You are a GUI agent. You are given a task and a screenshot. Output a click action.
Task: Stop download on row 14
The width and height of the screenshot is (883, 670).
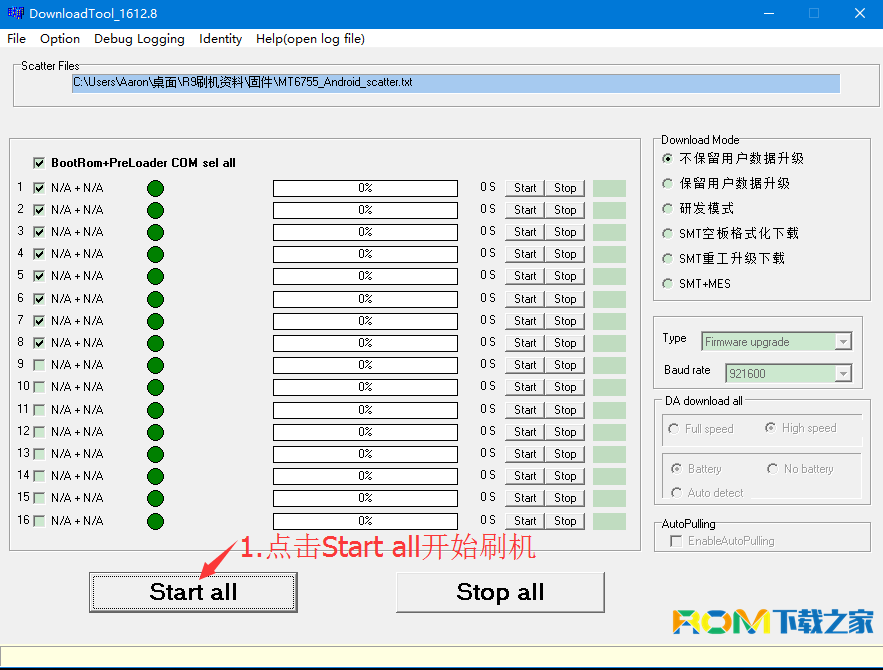tap(565, 476)
